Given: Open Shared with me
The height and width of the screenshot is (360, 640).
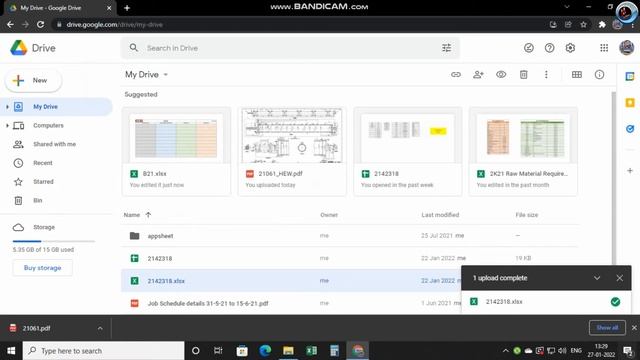Looking at the screenshot, I should click(x=56, y=144).
